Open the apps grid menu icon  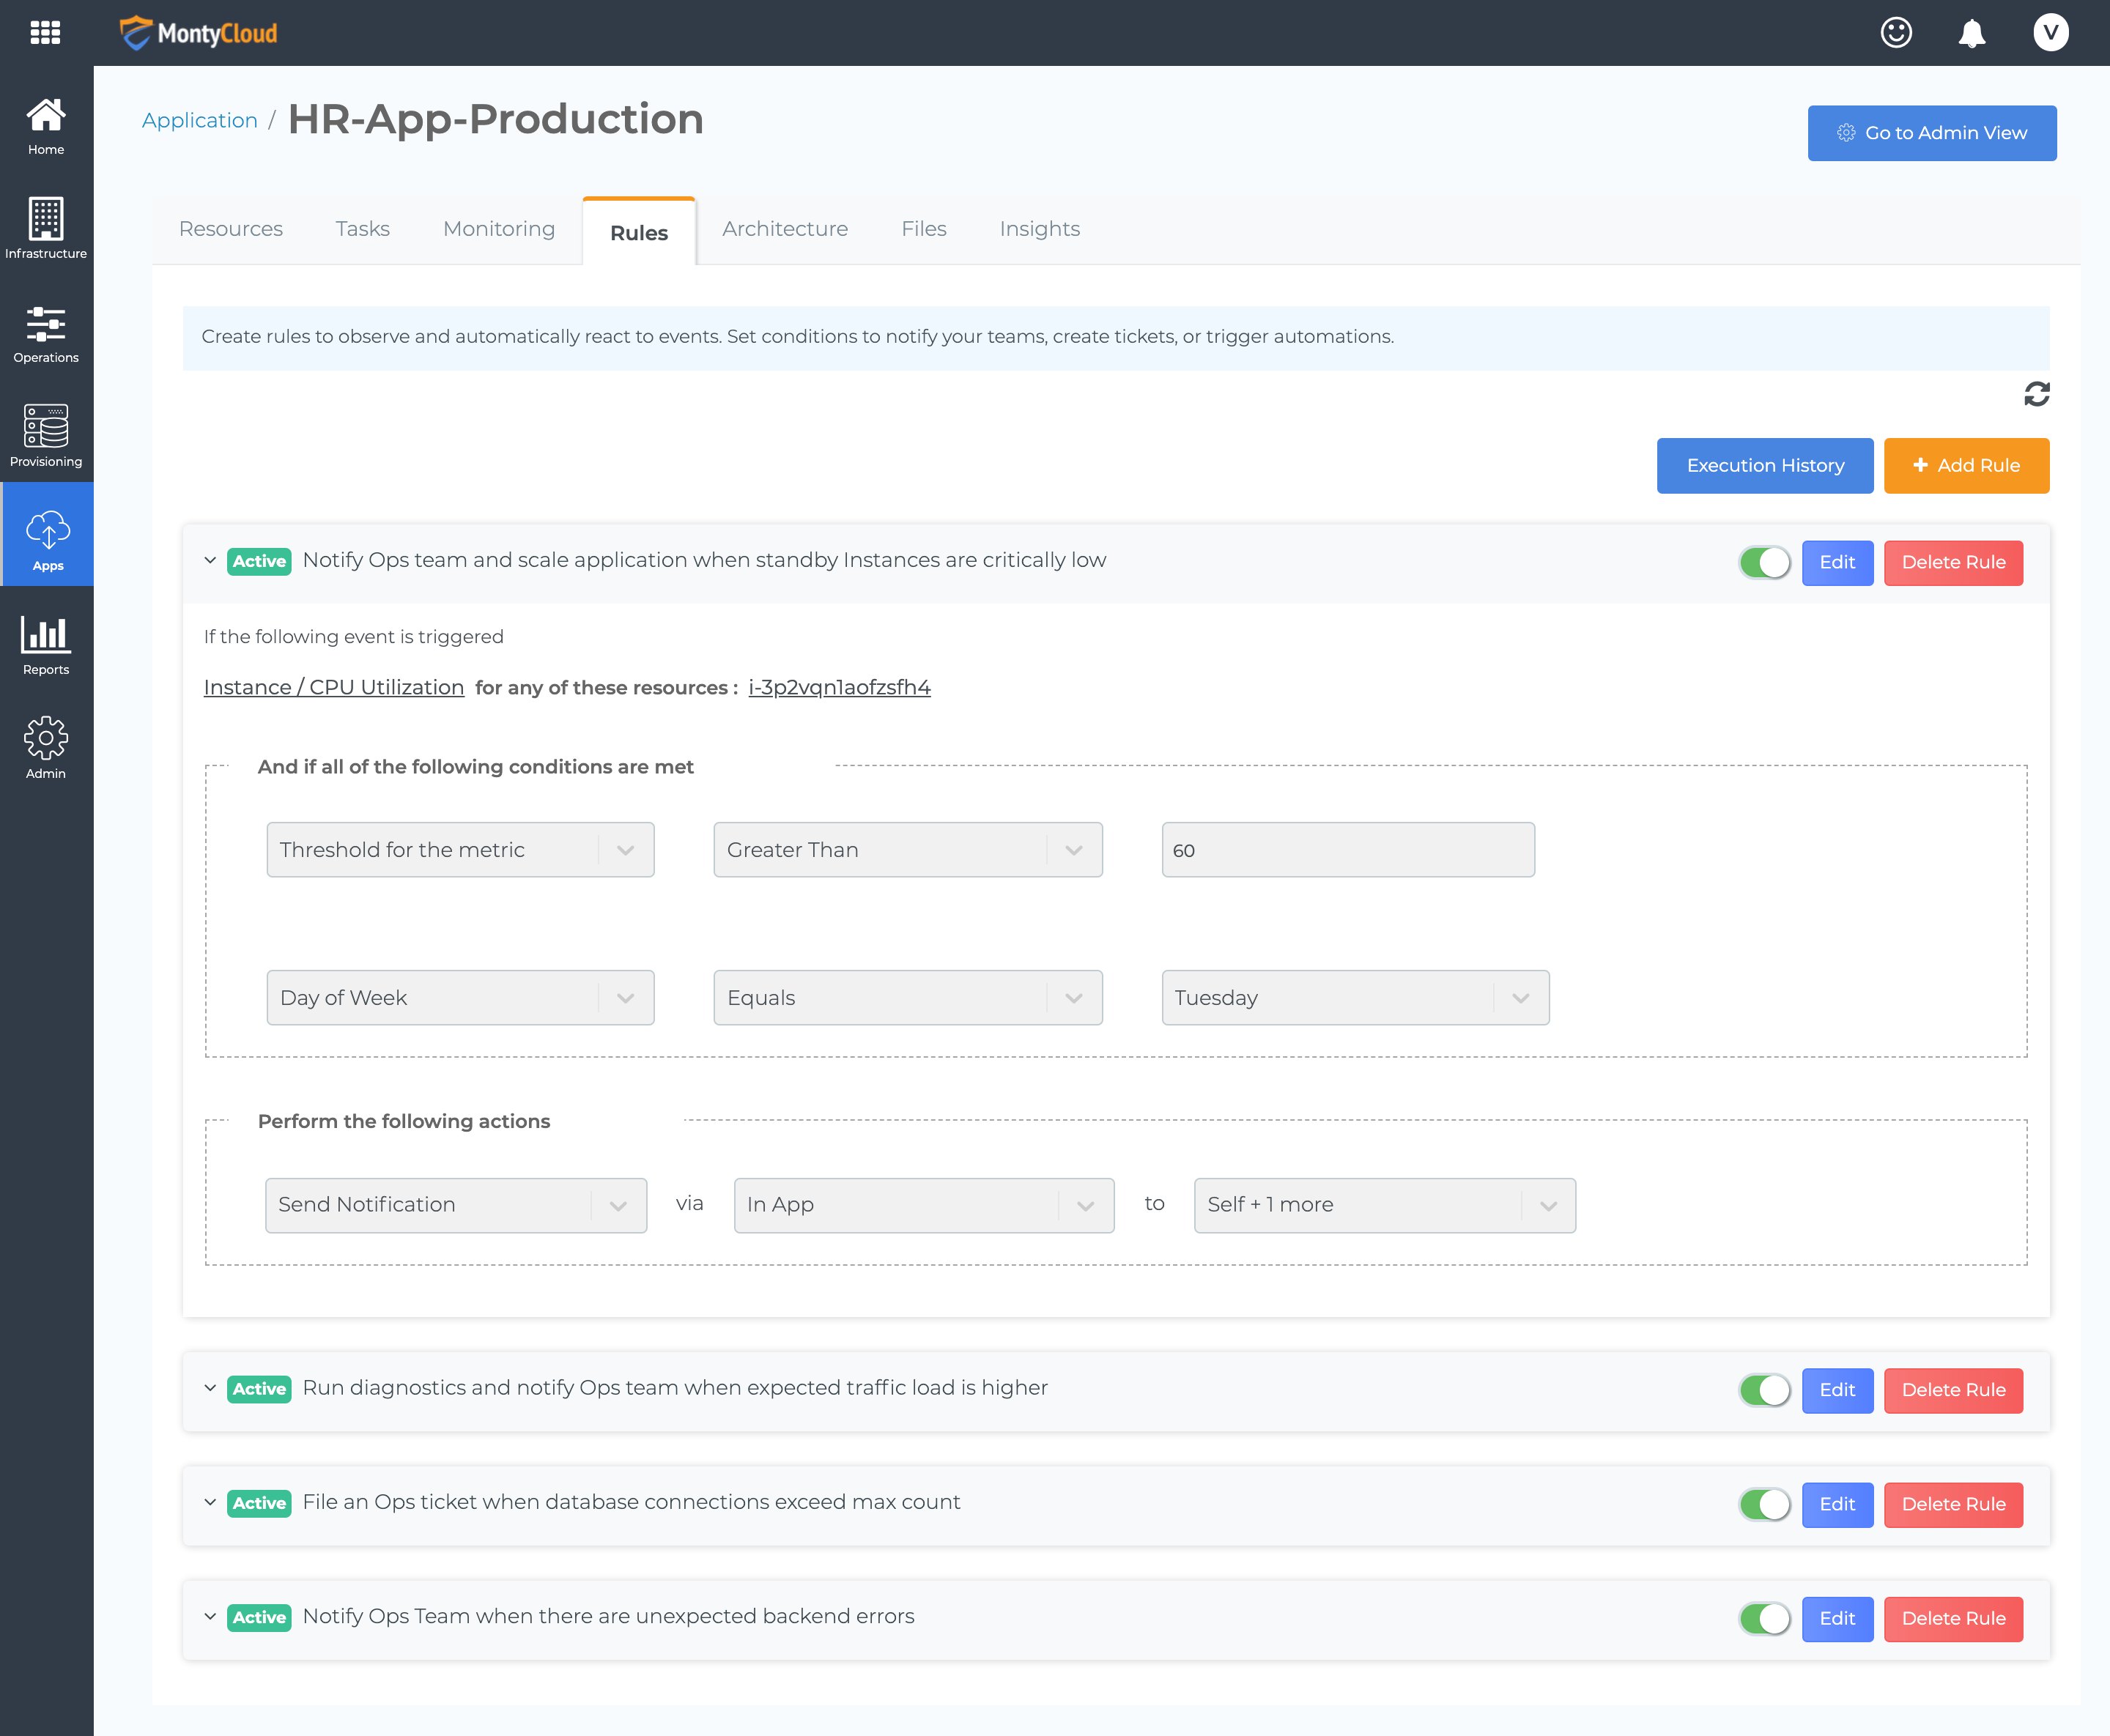(45, 33)
